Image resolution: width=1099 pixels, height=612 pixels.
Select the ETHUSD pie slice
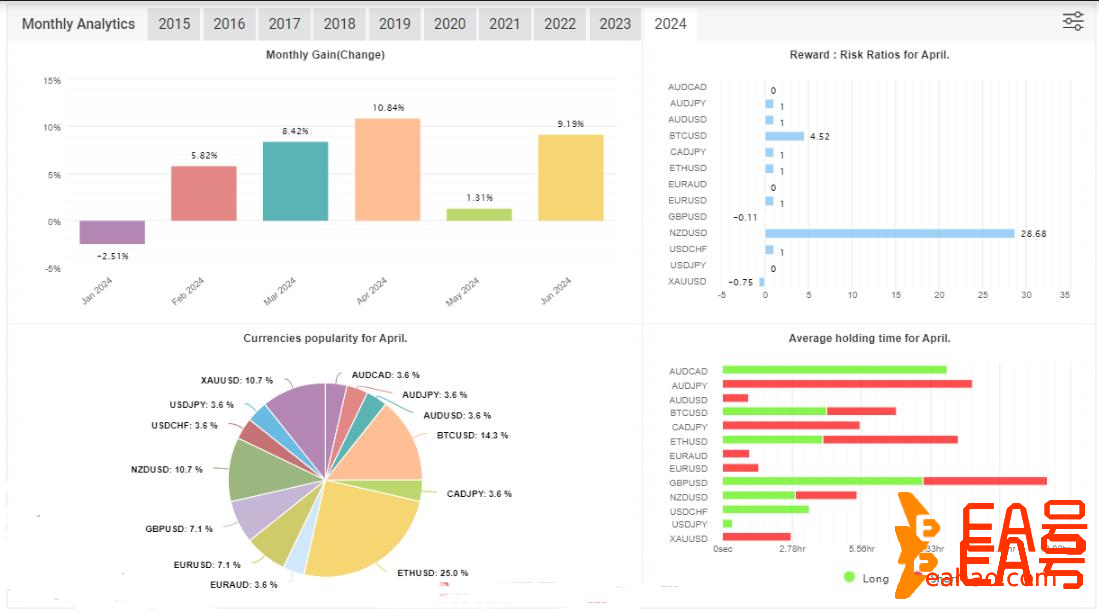(x=360, y=530)
